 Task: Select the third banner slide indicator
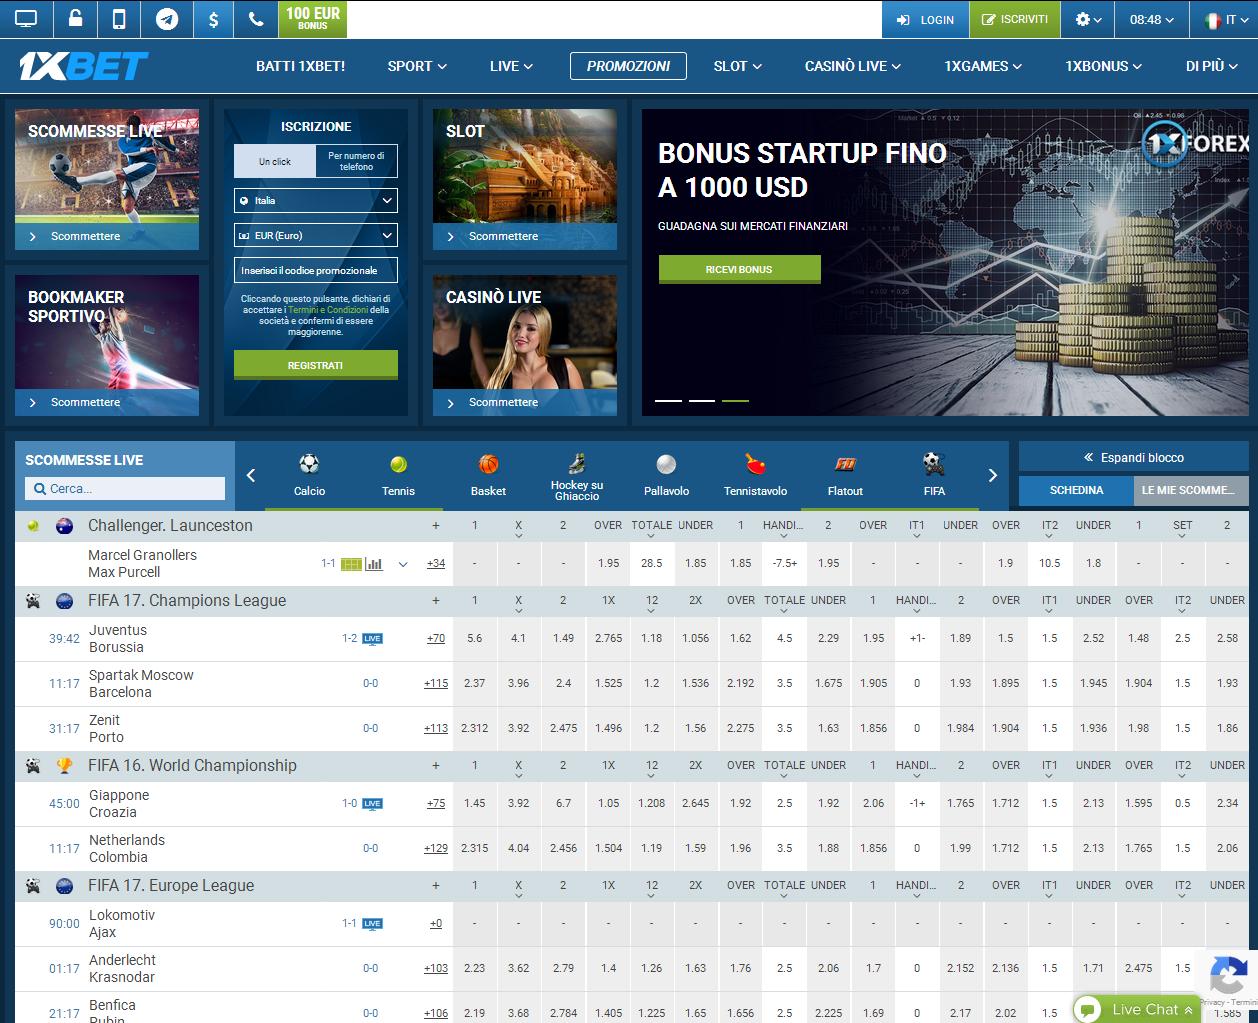(735, 400)
